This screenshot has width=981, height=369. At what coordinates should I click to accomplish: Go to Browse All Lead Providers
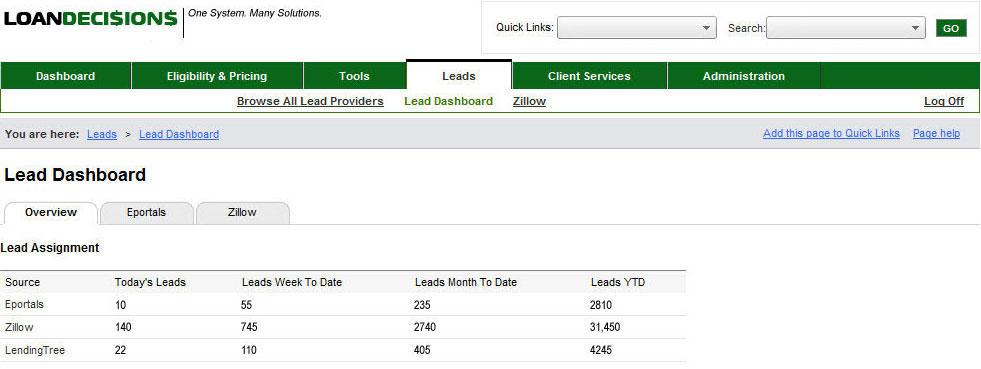(310, 101)
